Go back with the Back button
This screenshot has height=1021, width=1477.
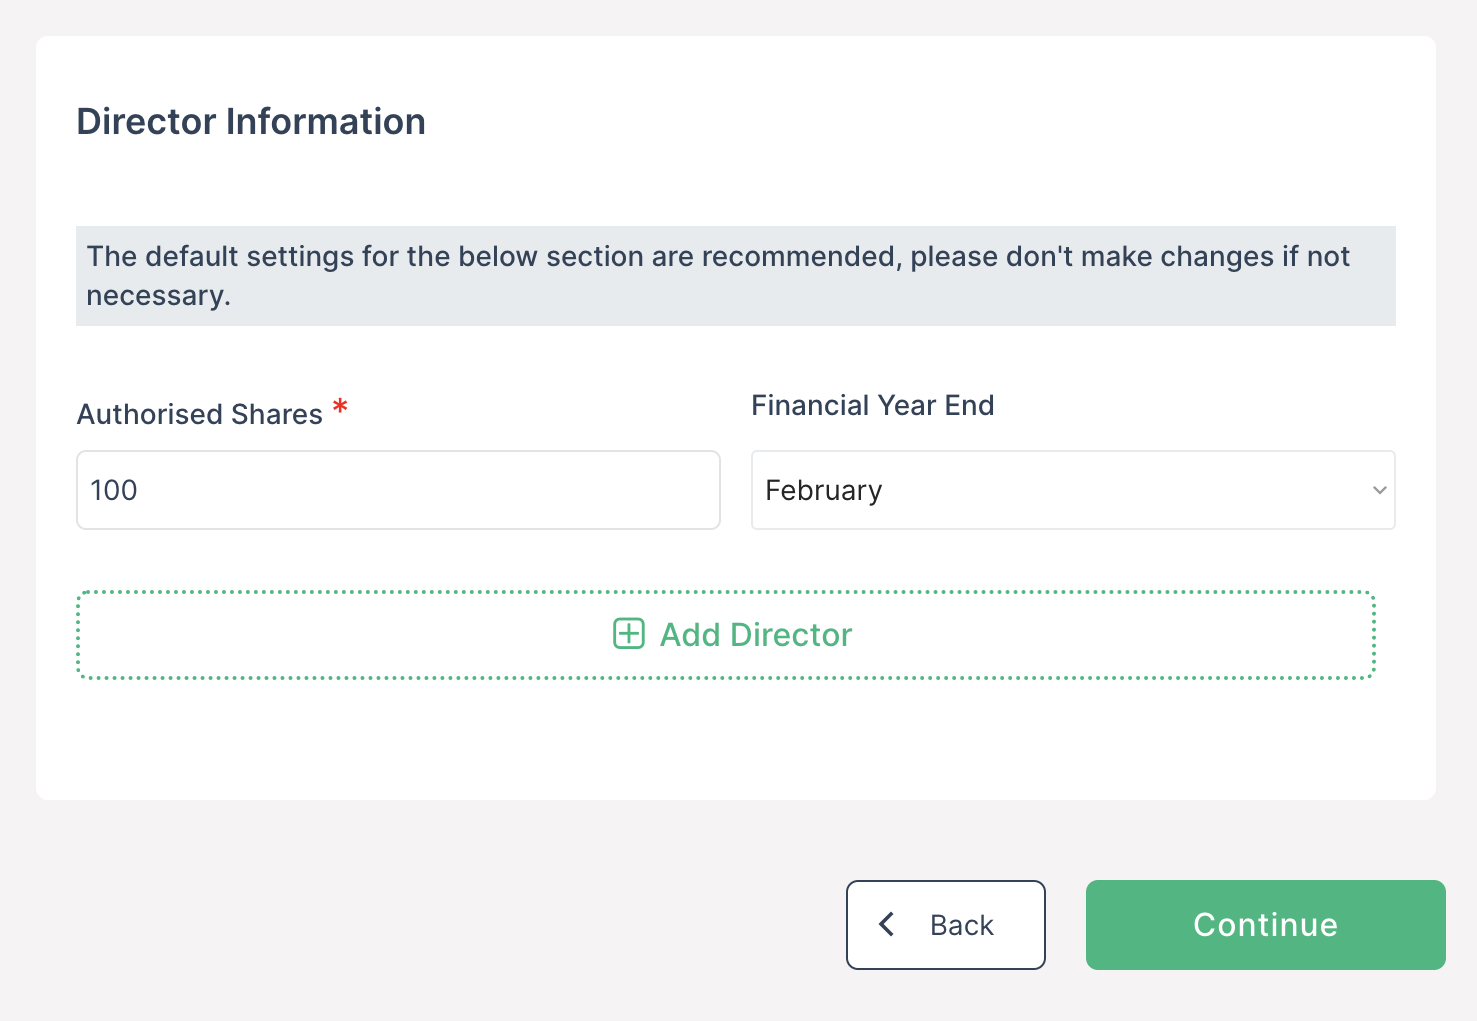pos(945,924)
